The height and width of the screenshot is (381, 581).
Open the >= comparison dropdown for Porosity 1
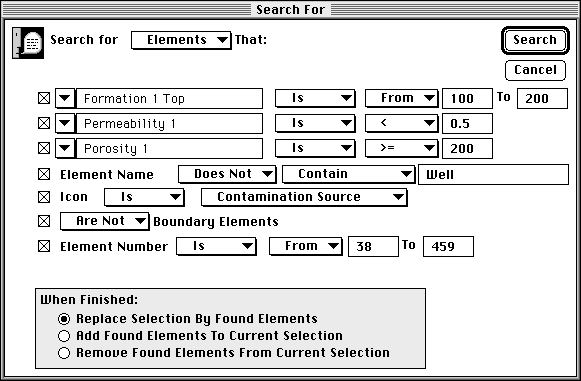point(402,148)
